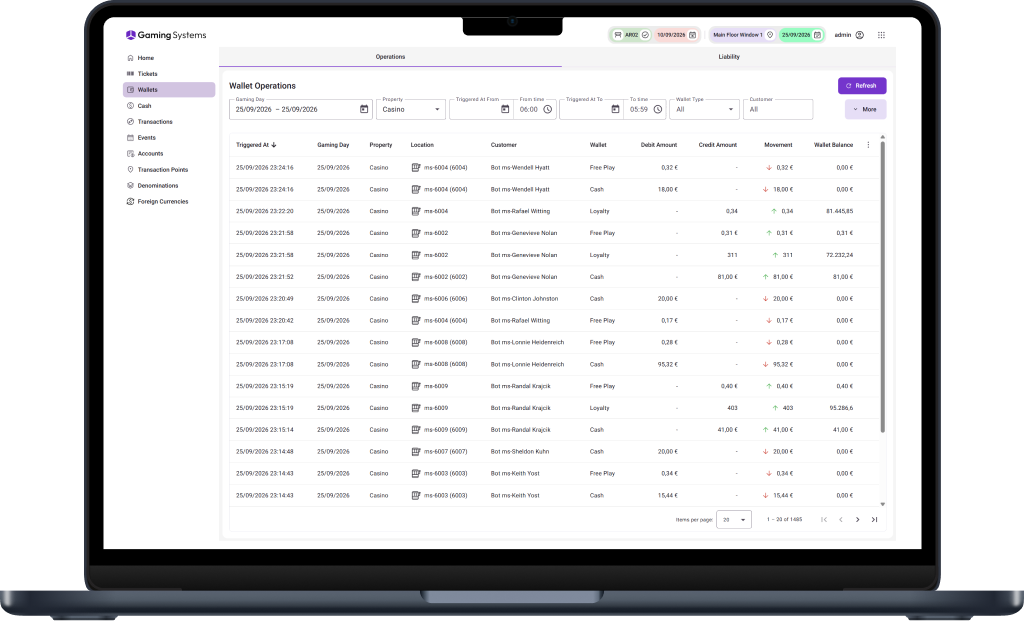Open the Triggered At From calendar icon
The image size is (1024, 621).
point(505,109)
